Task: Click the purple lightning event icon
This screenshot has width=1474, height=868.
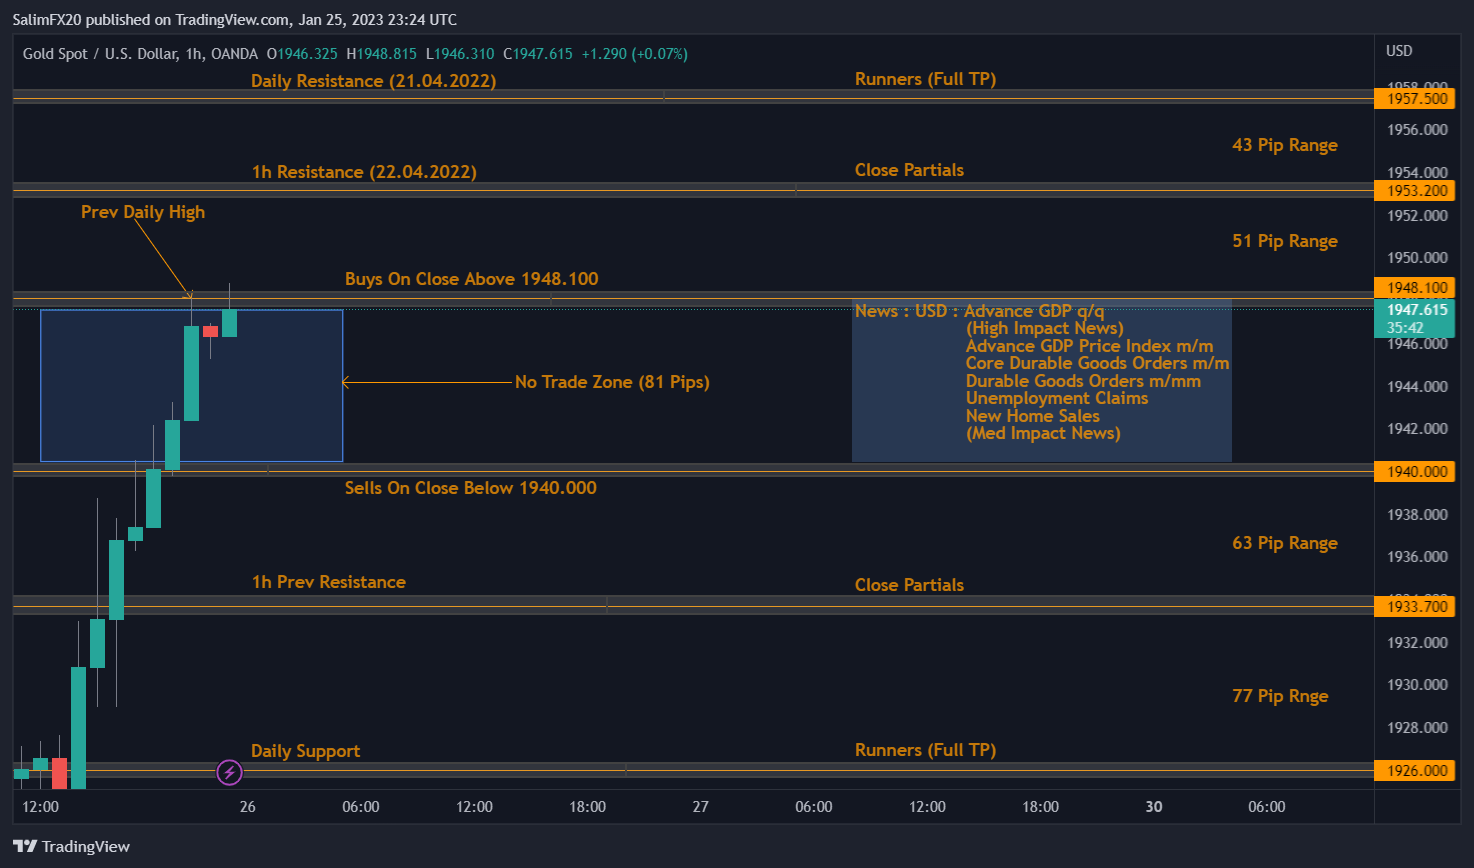Action: pos(229,772)
